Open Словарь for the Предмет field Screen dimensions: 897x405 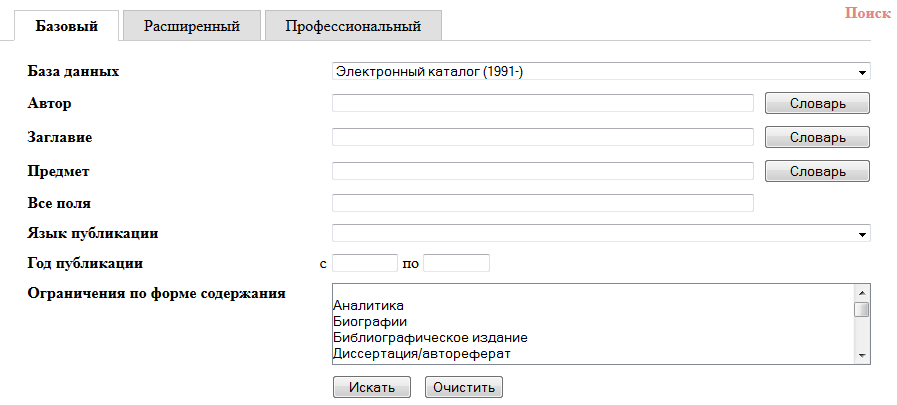coord(817,171)
